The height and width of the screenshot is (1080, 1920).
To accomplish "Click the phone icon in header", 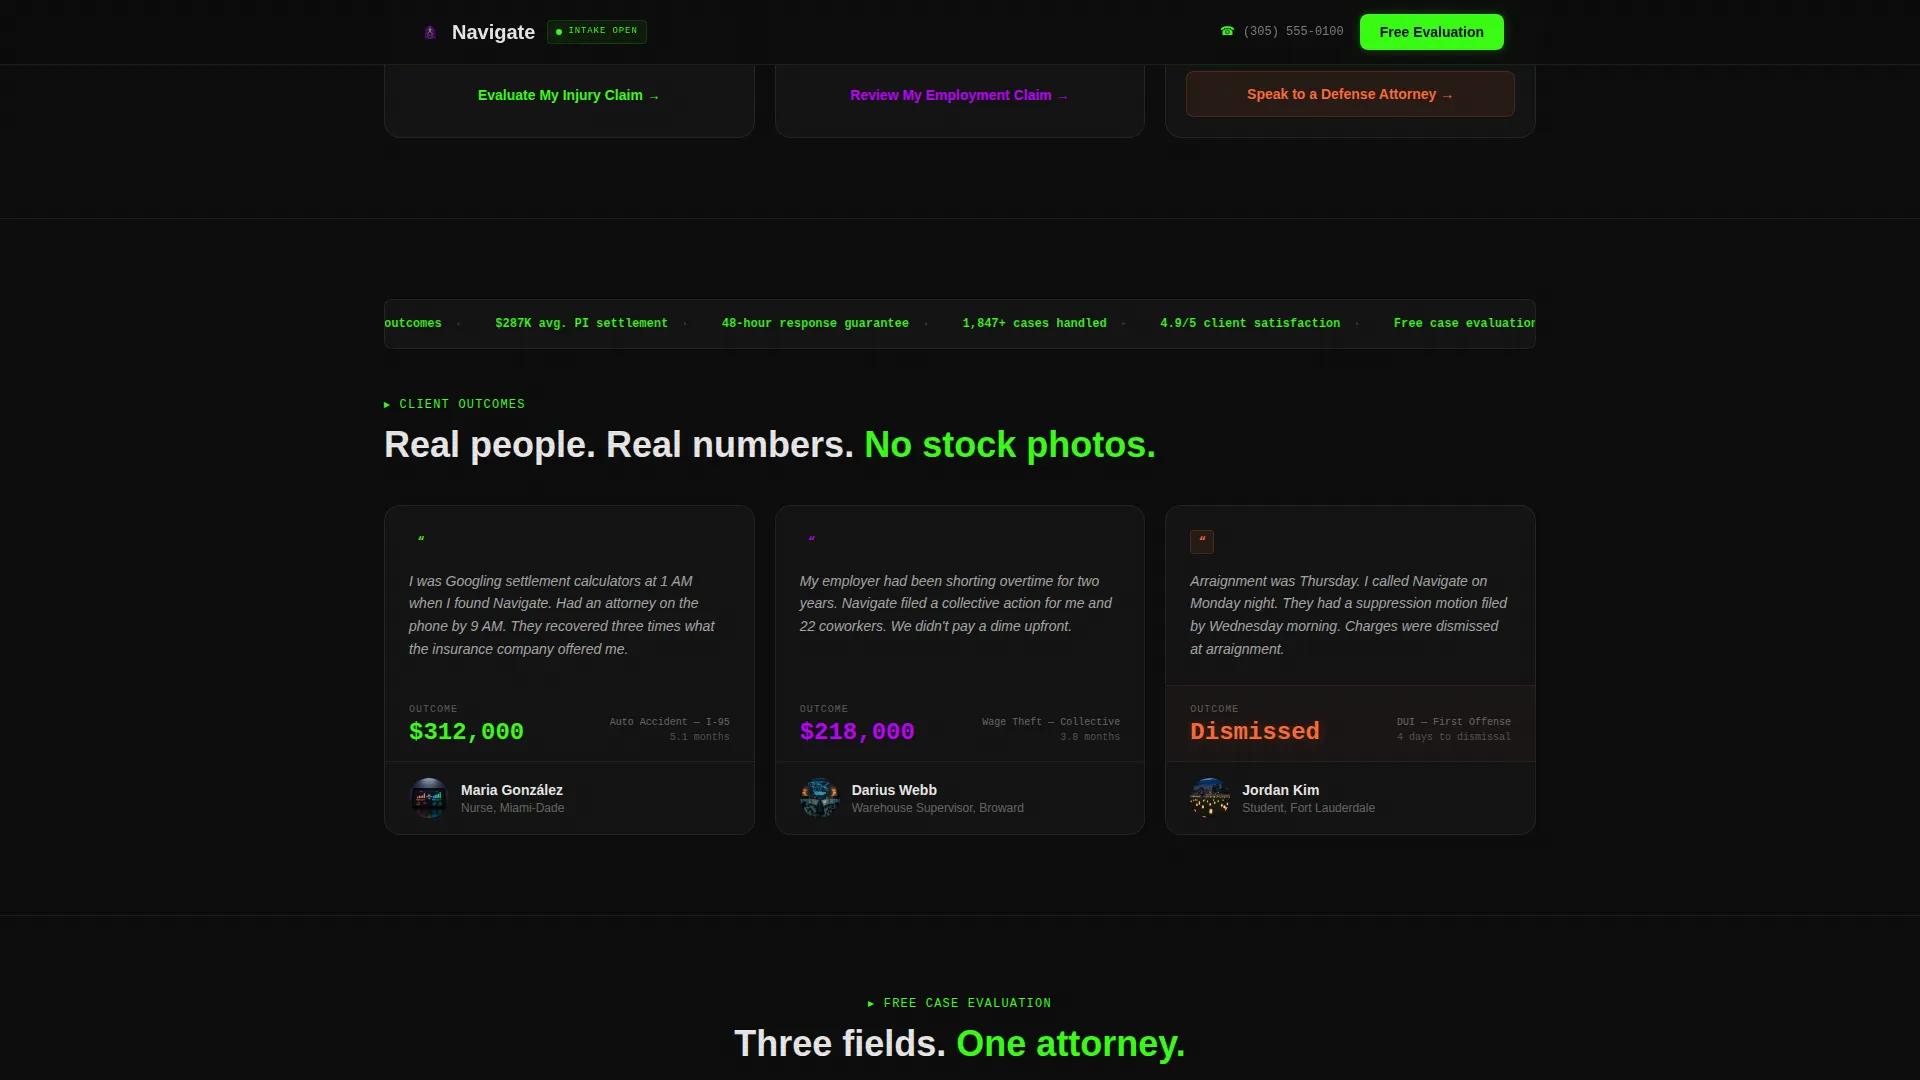I will [x=1227, y=31].
